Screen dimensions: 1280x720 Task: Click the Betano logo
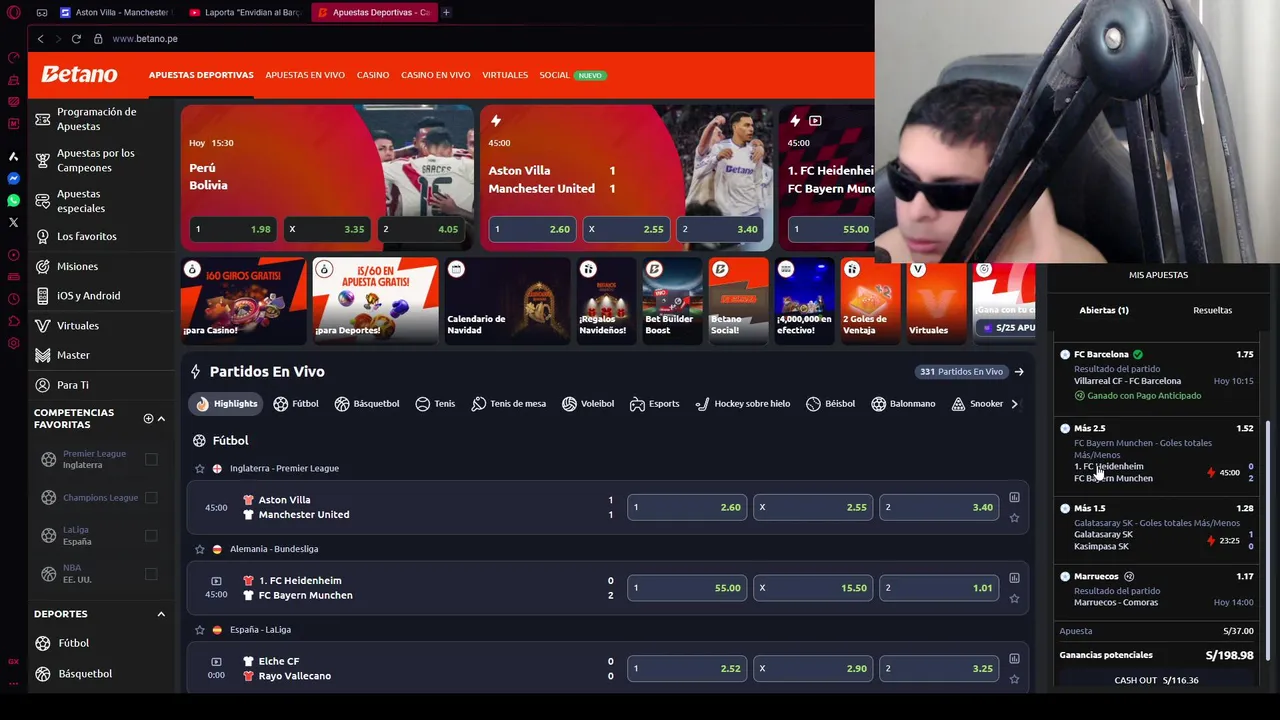[79, 75]
